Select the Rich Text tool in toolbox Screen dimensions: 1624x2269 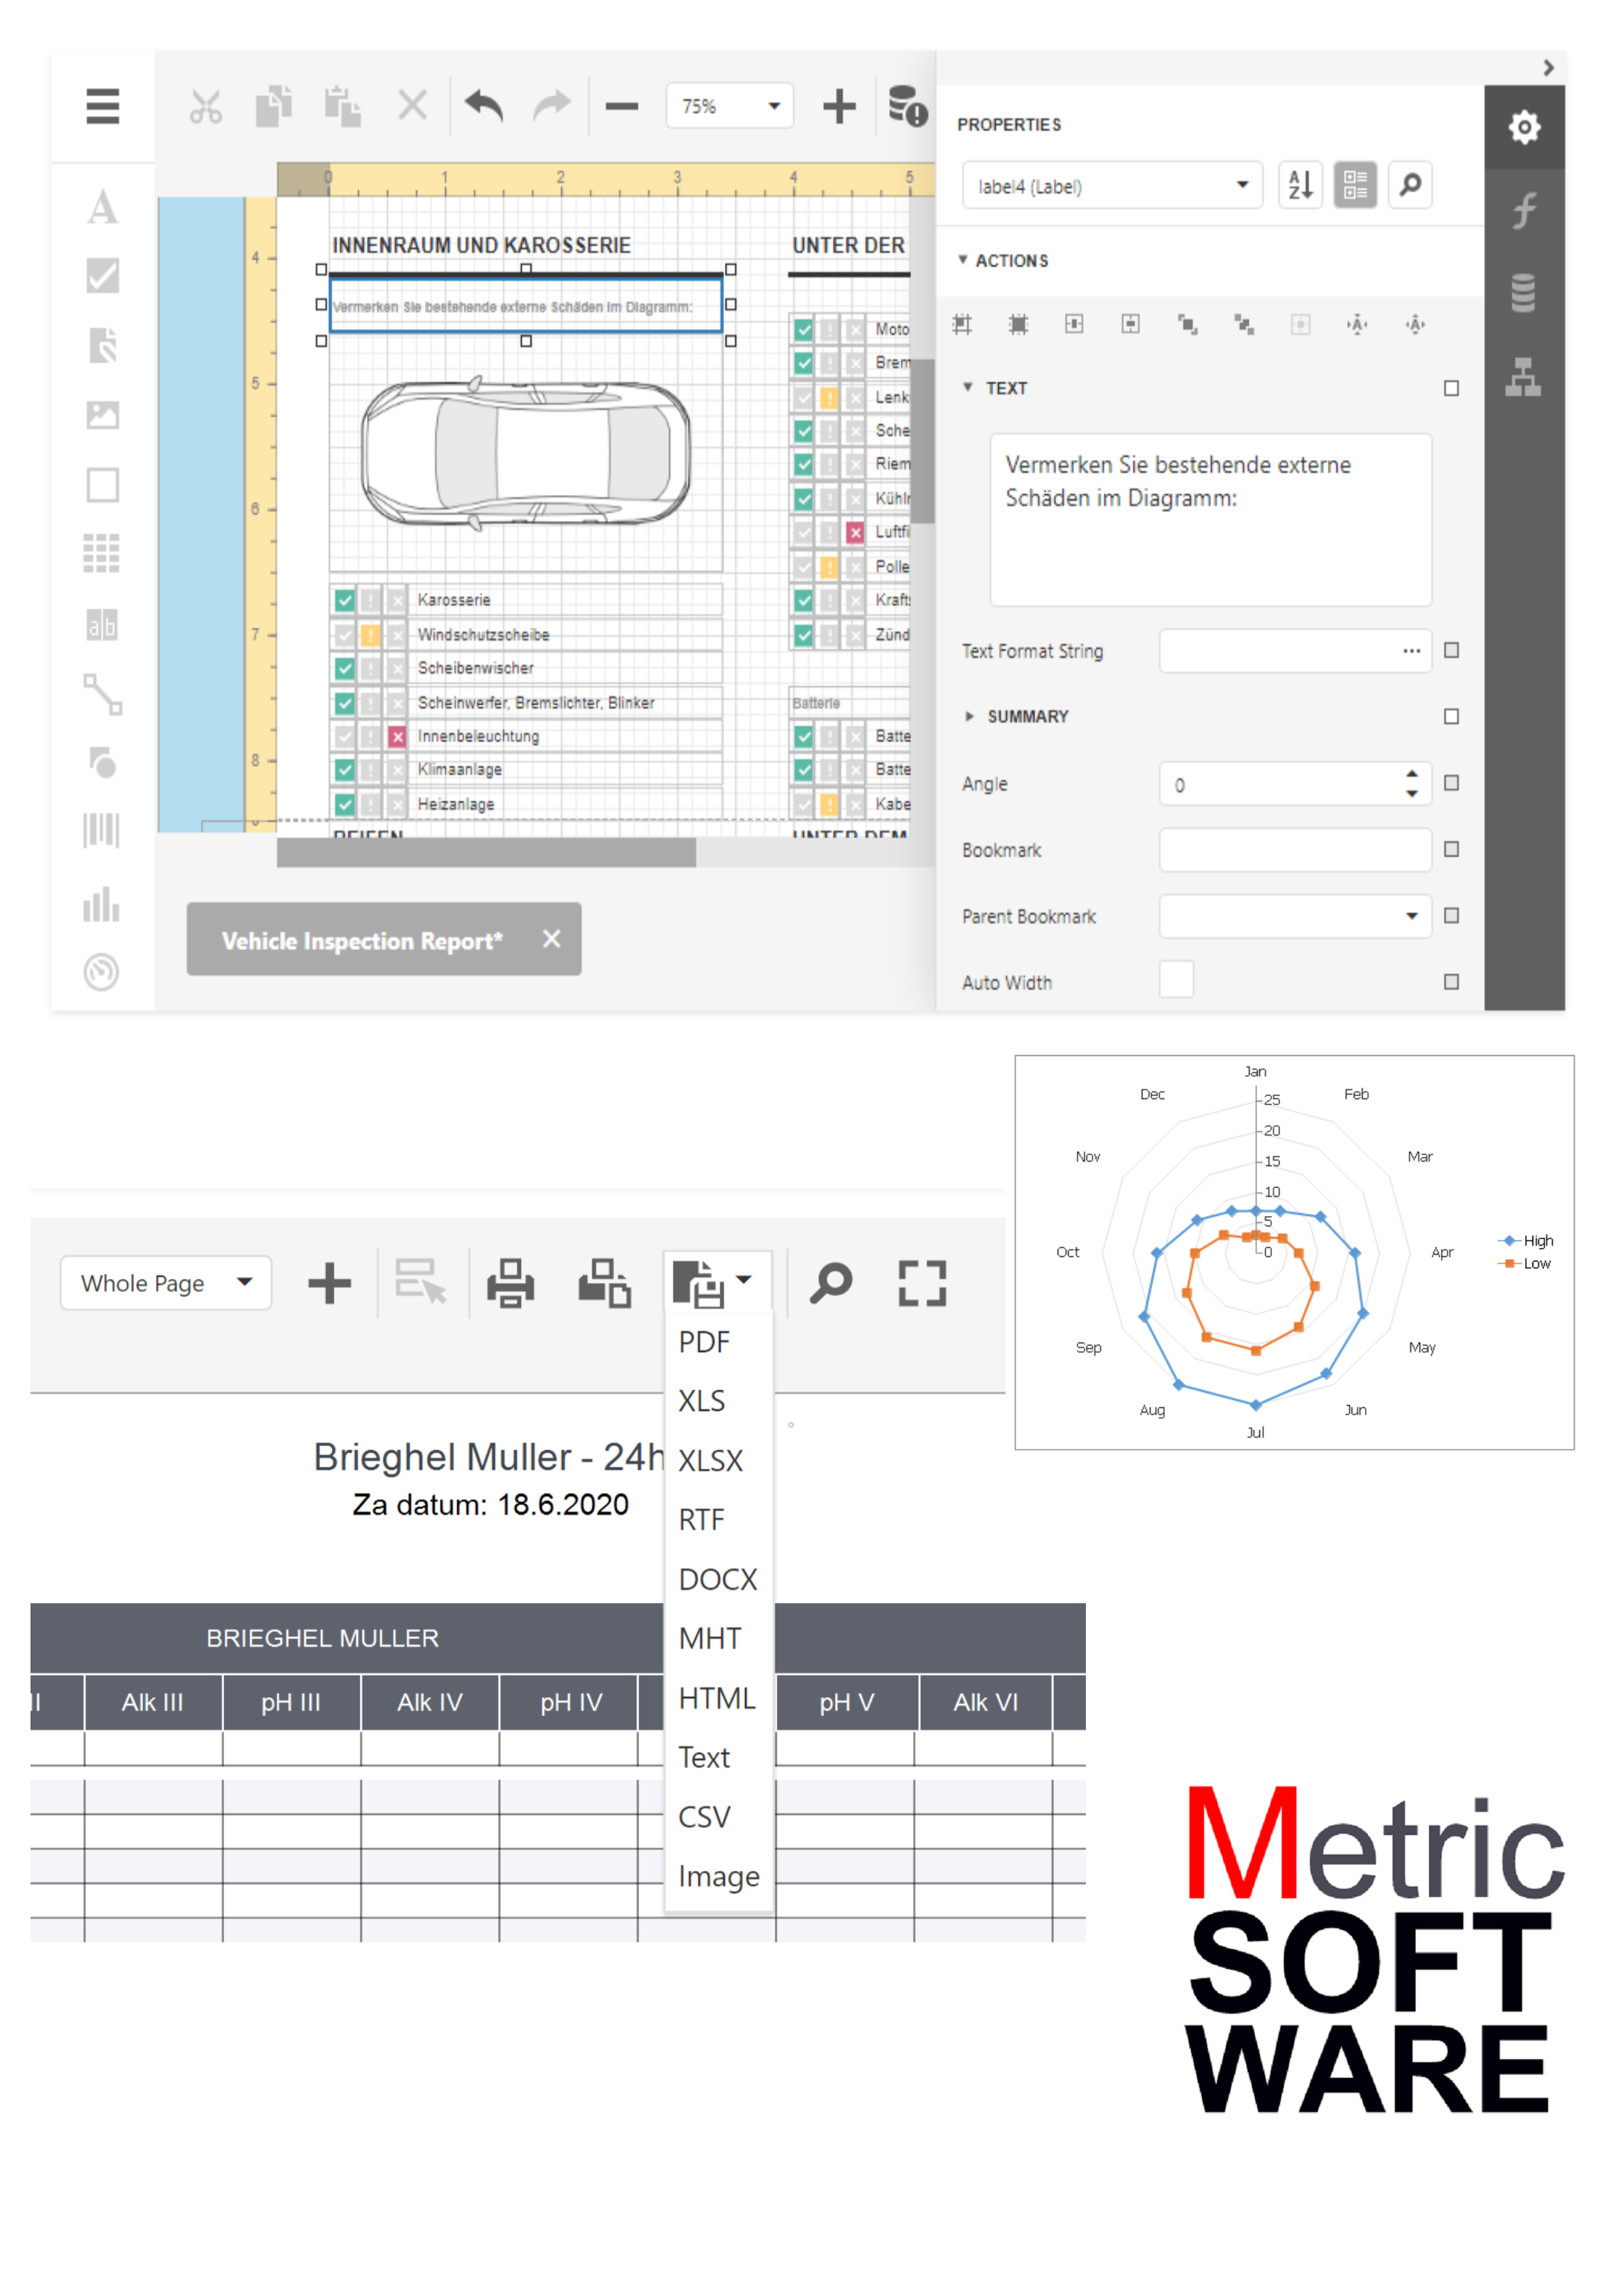pyautogui.click(x=102, y=345)
